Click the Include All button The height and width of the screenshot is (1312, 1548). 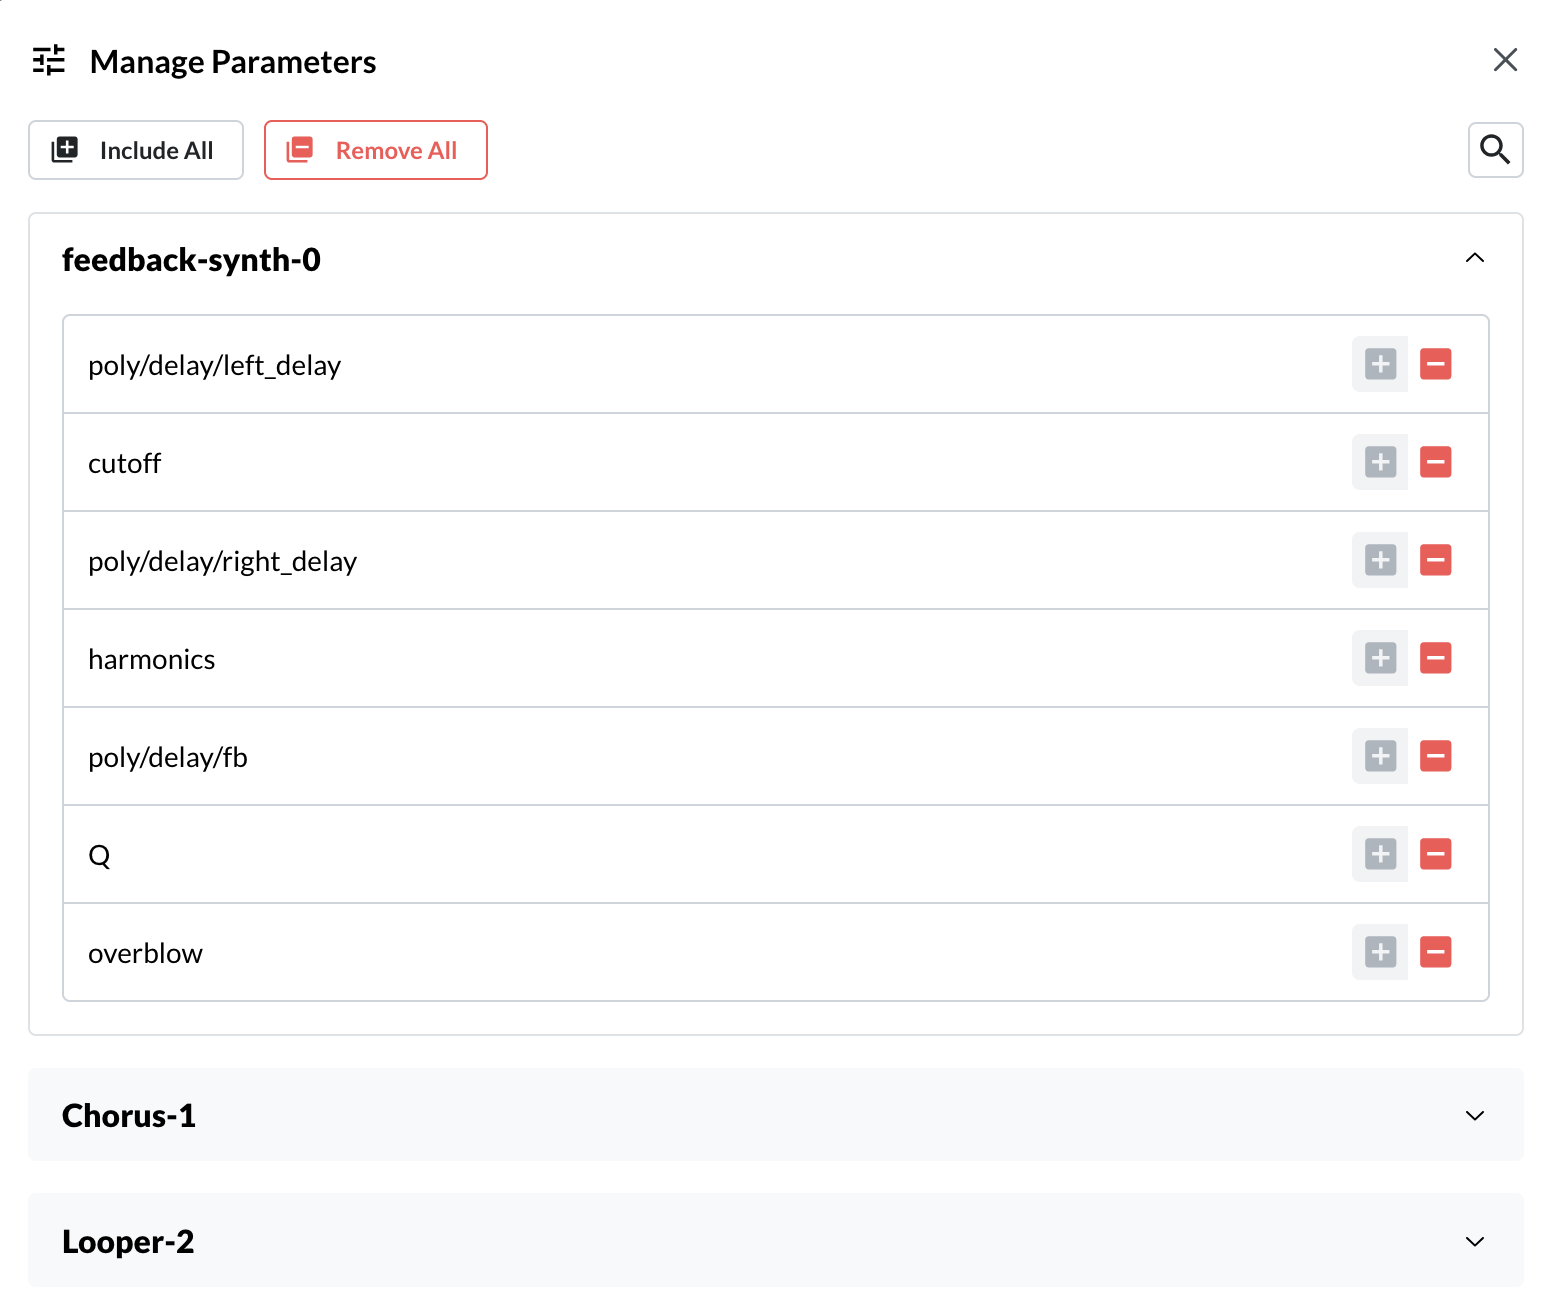(x=136, y=150)
